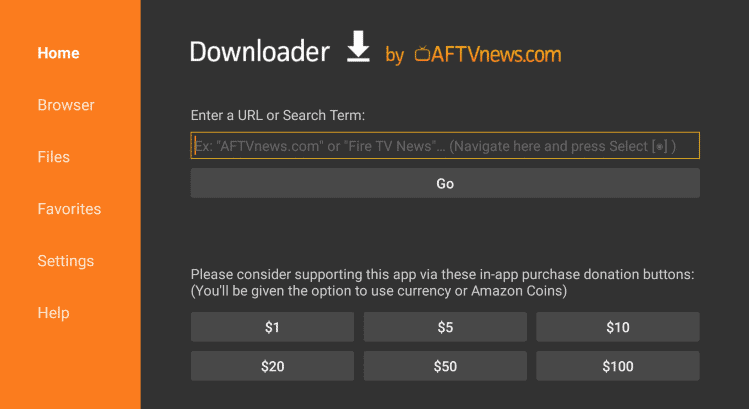749x409 pixels.
Task: Click the Downloader title text
Action: click(260, 52)
